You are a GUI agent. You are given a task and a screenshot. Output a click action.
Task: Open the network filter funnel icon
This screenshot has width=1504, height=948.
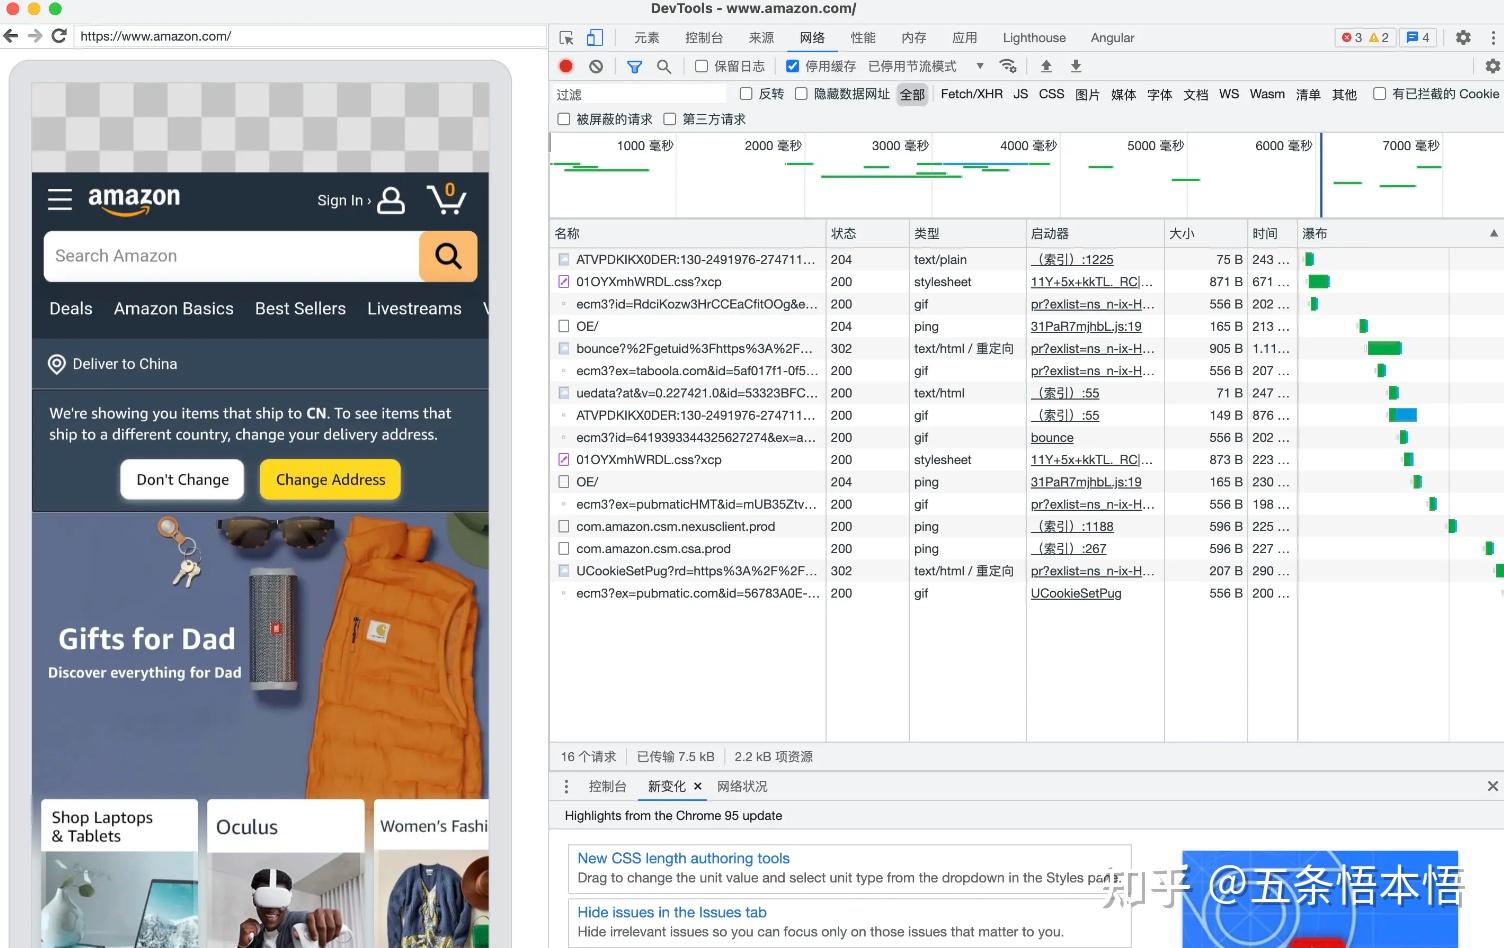(x=634, y=66)
